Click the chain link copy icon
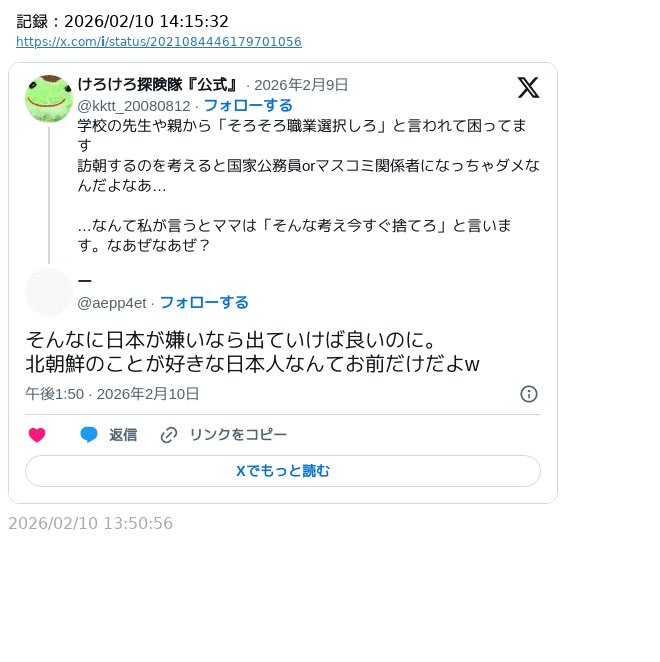This screenshot has width=660, height=662. pos(169,435)
